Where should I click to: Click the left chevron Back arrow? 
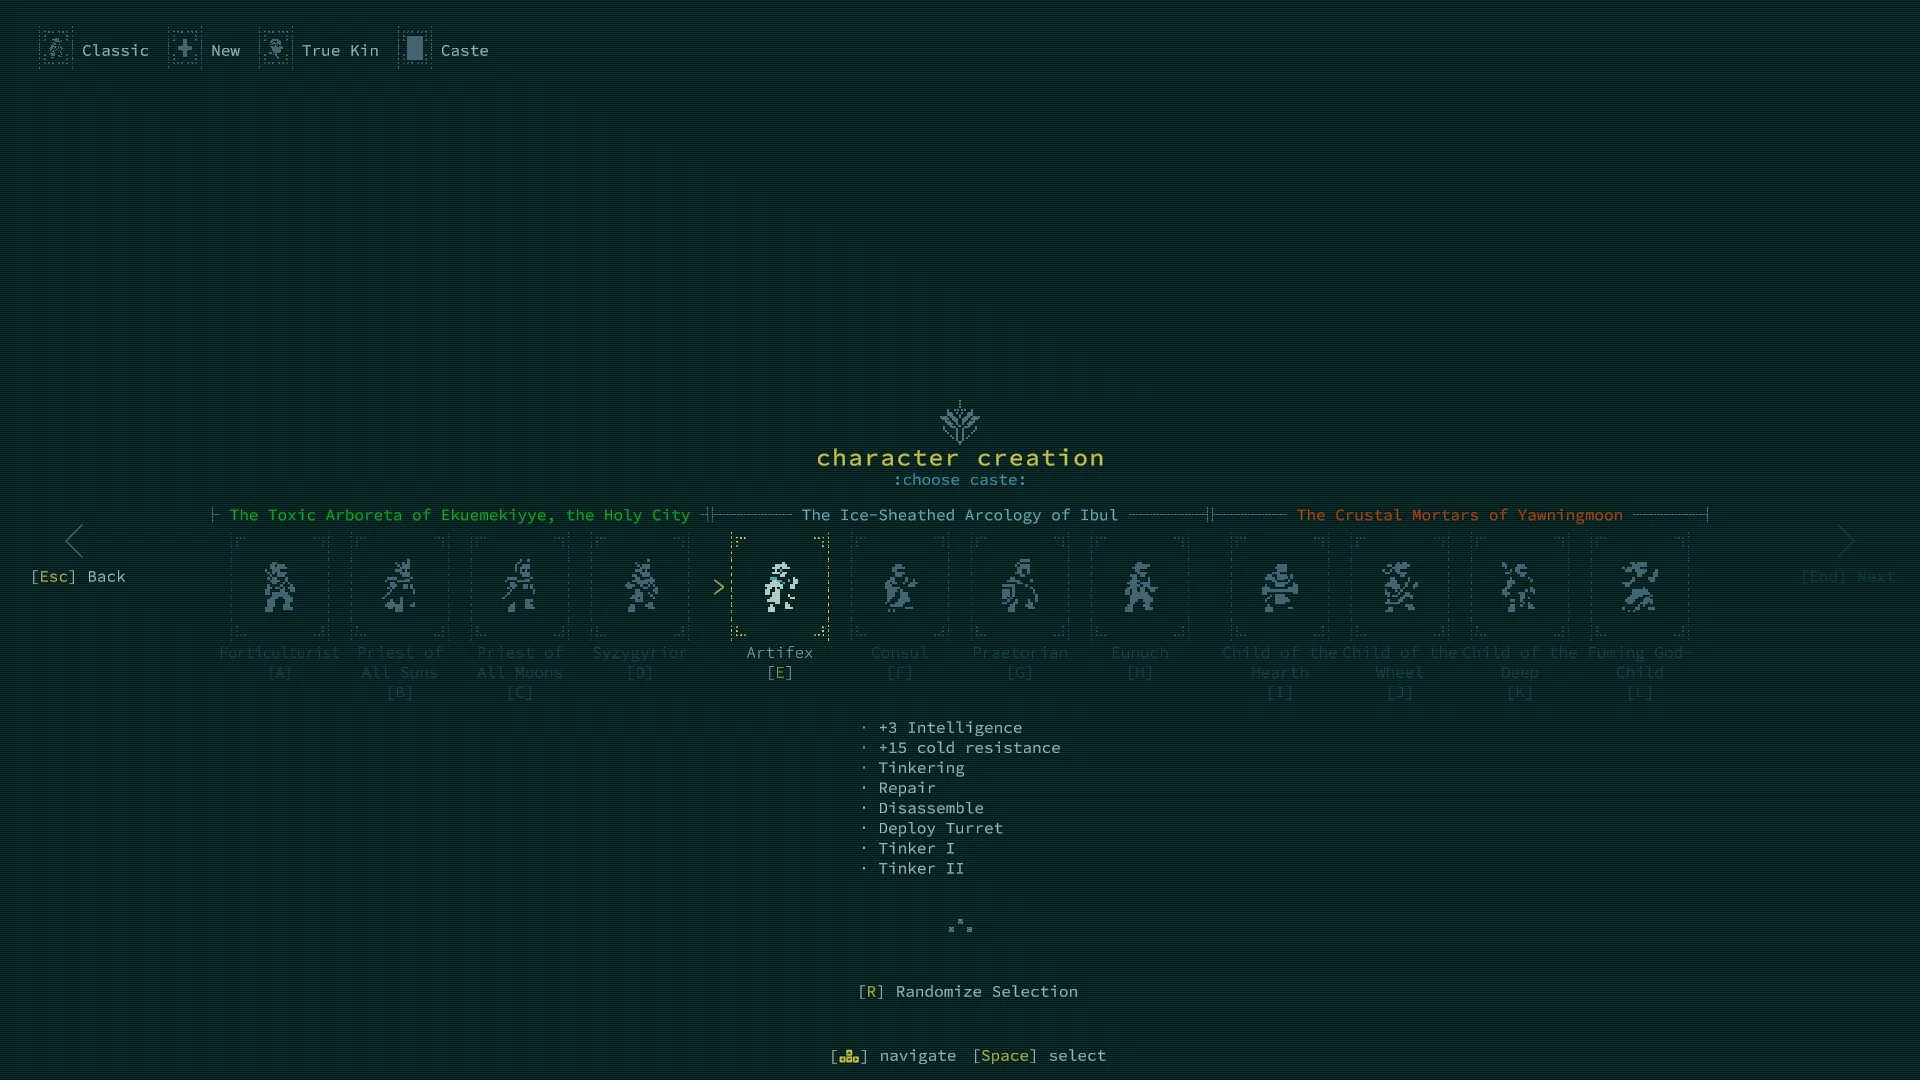click(x=75, y=542)
